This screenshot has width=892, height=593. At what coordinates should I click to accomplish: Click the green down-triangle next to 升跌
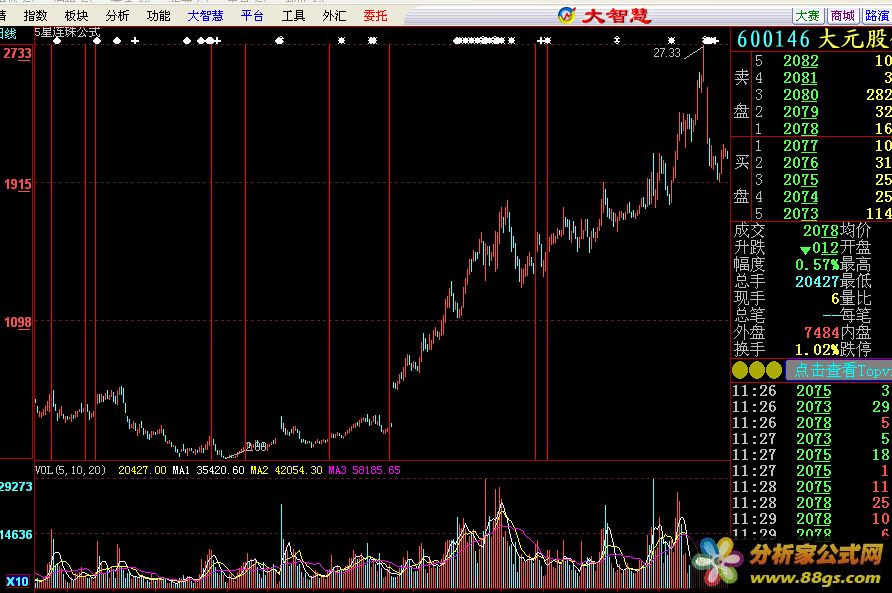point(805,250)
